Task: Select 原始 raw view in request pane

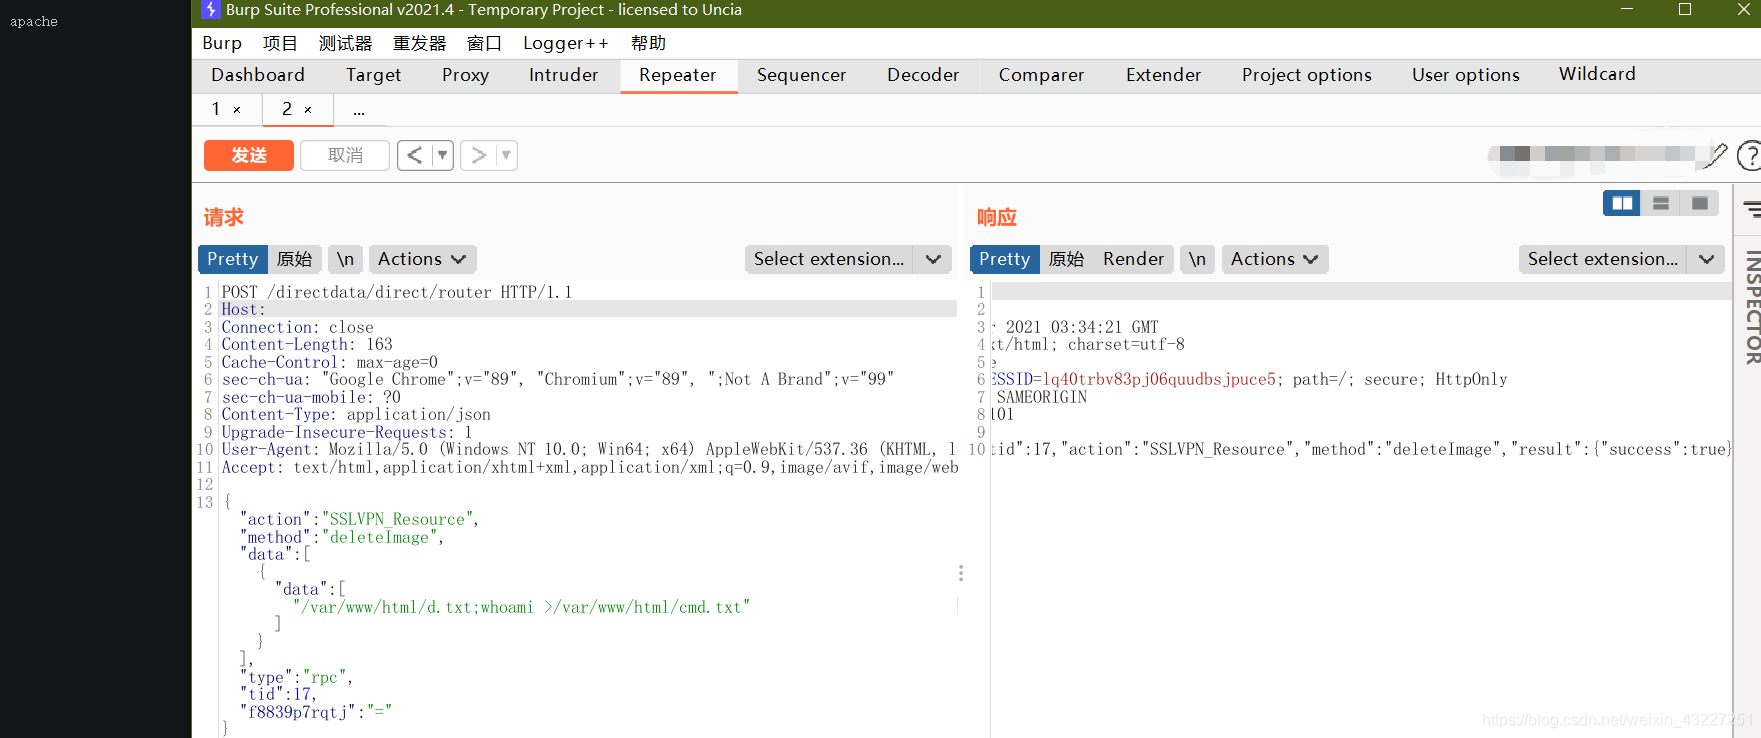Action: point(295,259)
